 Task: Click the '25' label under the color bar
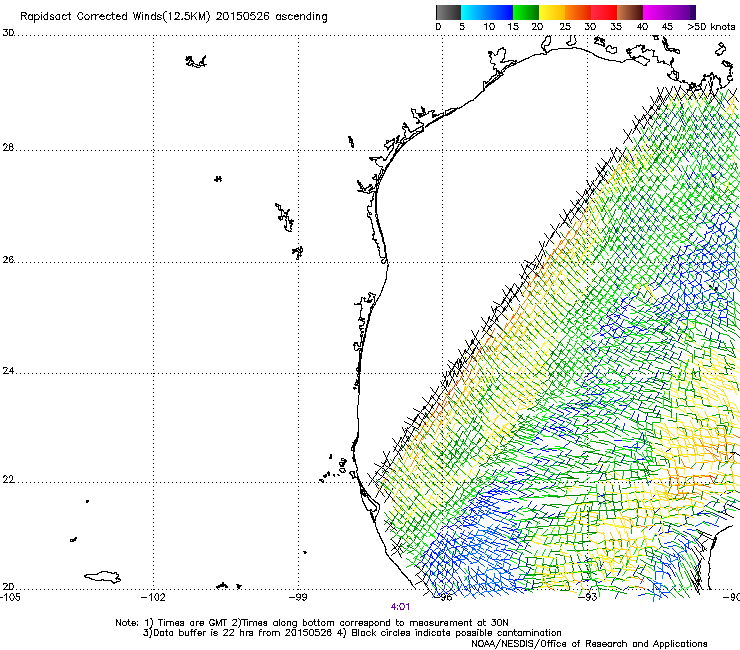click(x=565, y=27)
